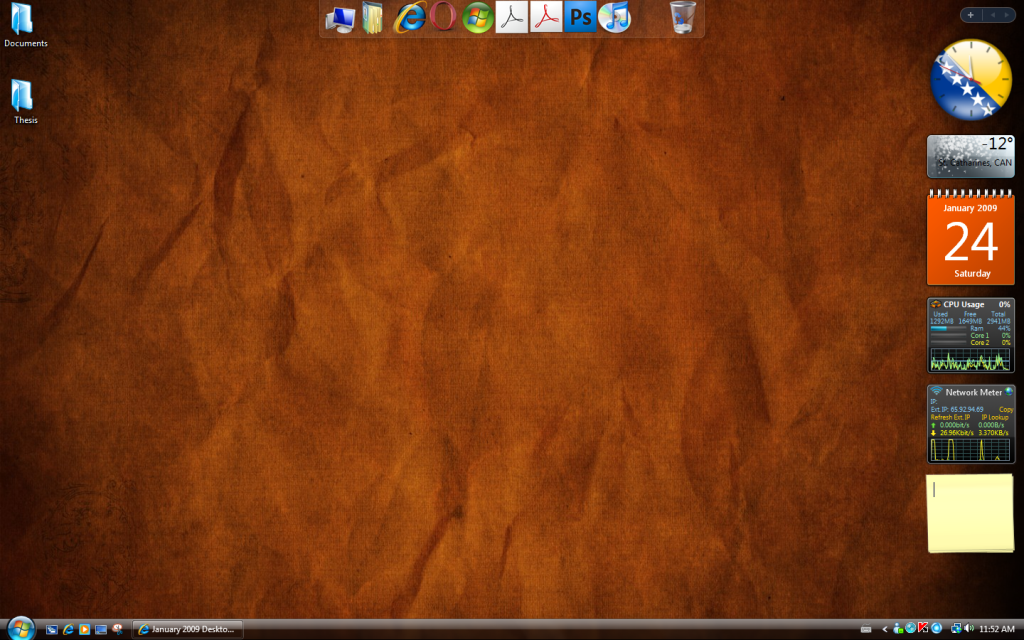Click the plus button to add gadgets
This screenshot has width=1024, height=640.
(x=970, y=15)
